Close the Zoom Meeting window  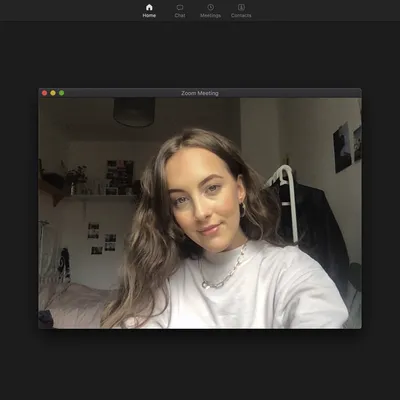(x=44, y=93)
